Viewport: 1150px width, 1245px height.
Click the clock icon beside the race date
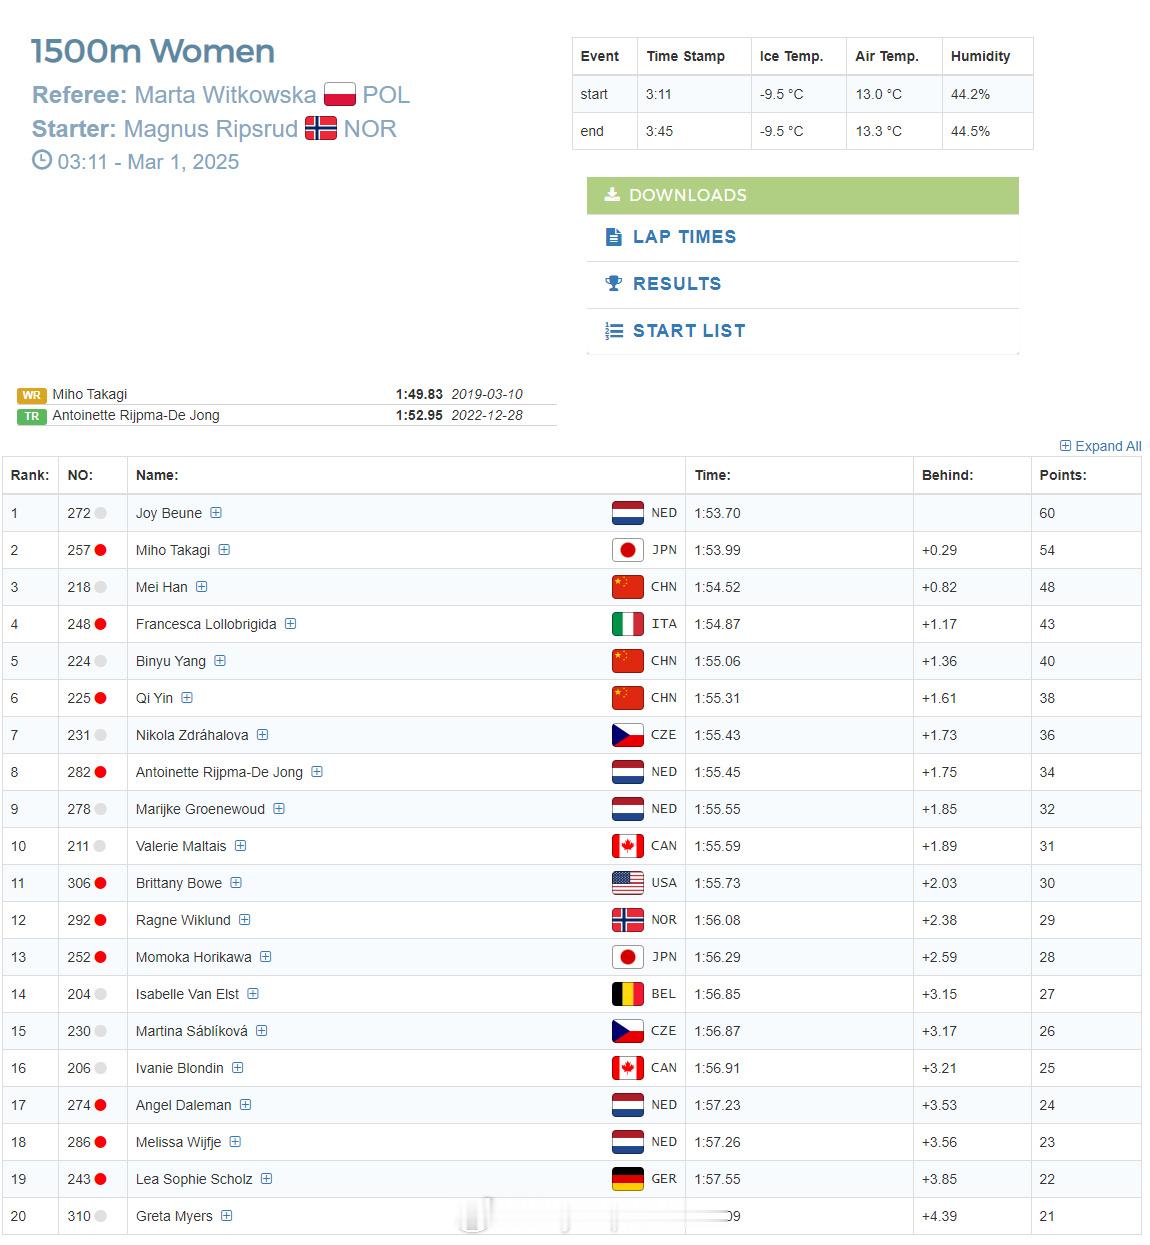click(x=42, y=160)
